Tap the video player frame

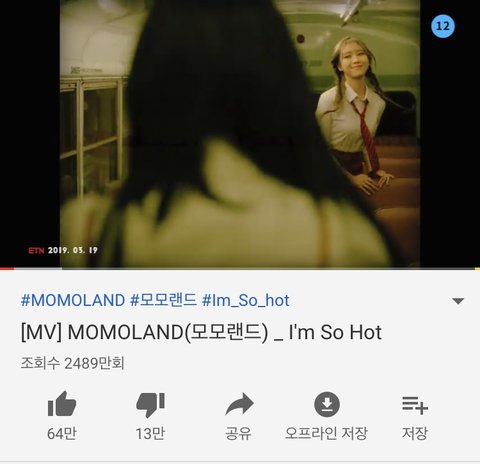point(240,133)
